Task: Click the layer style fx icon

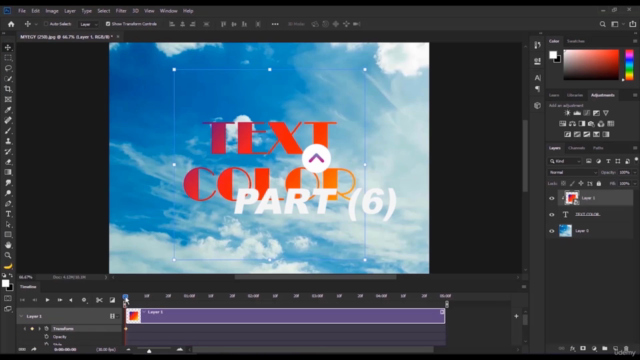Action: [x=572, y=349]
